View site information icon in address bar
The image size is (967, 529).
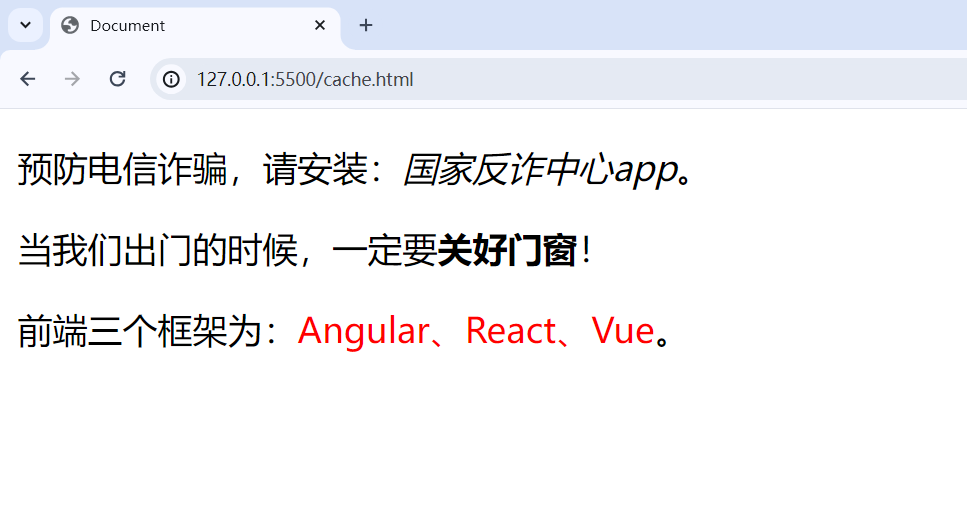coord(171,79)
